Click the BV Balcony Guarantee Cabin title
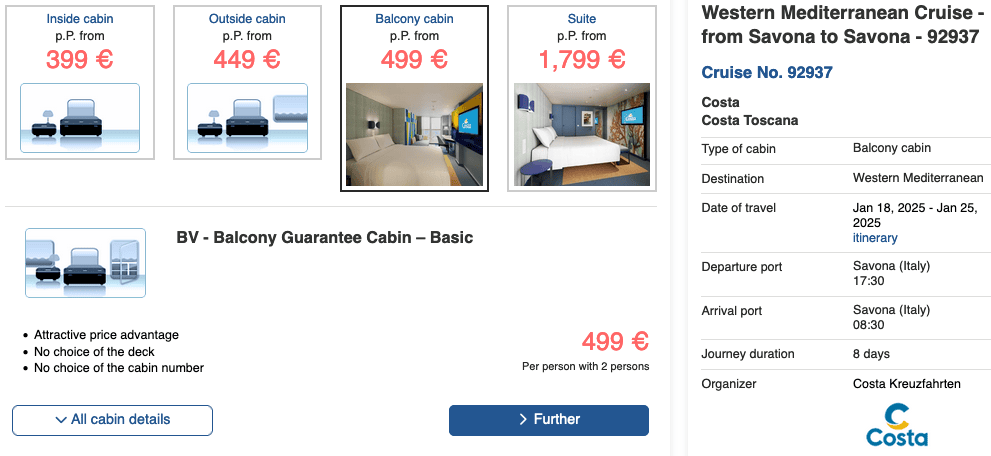Image resolution: width=991 pixels, height=456 pixels. pos(324,238)
